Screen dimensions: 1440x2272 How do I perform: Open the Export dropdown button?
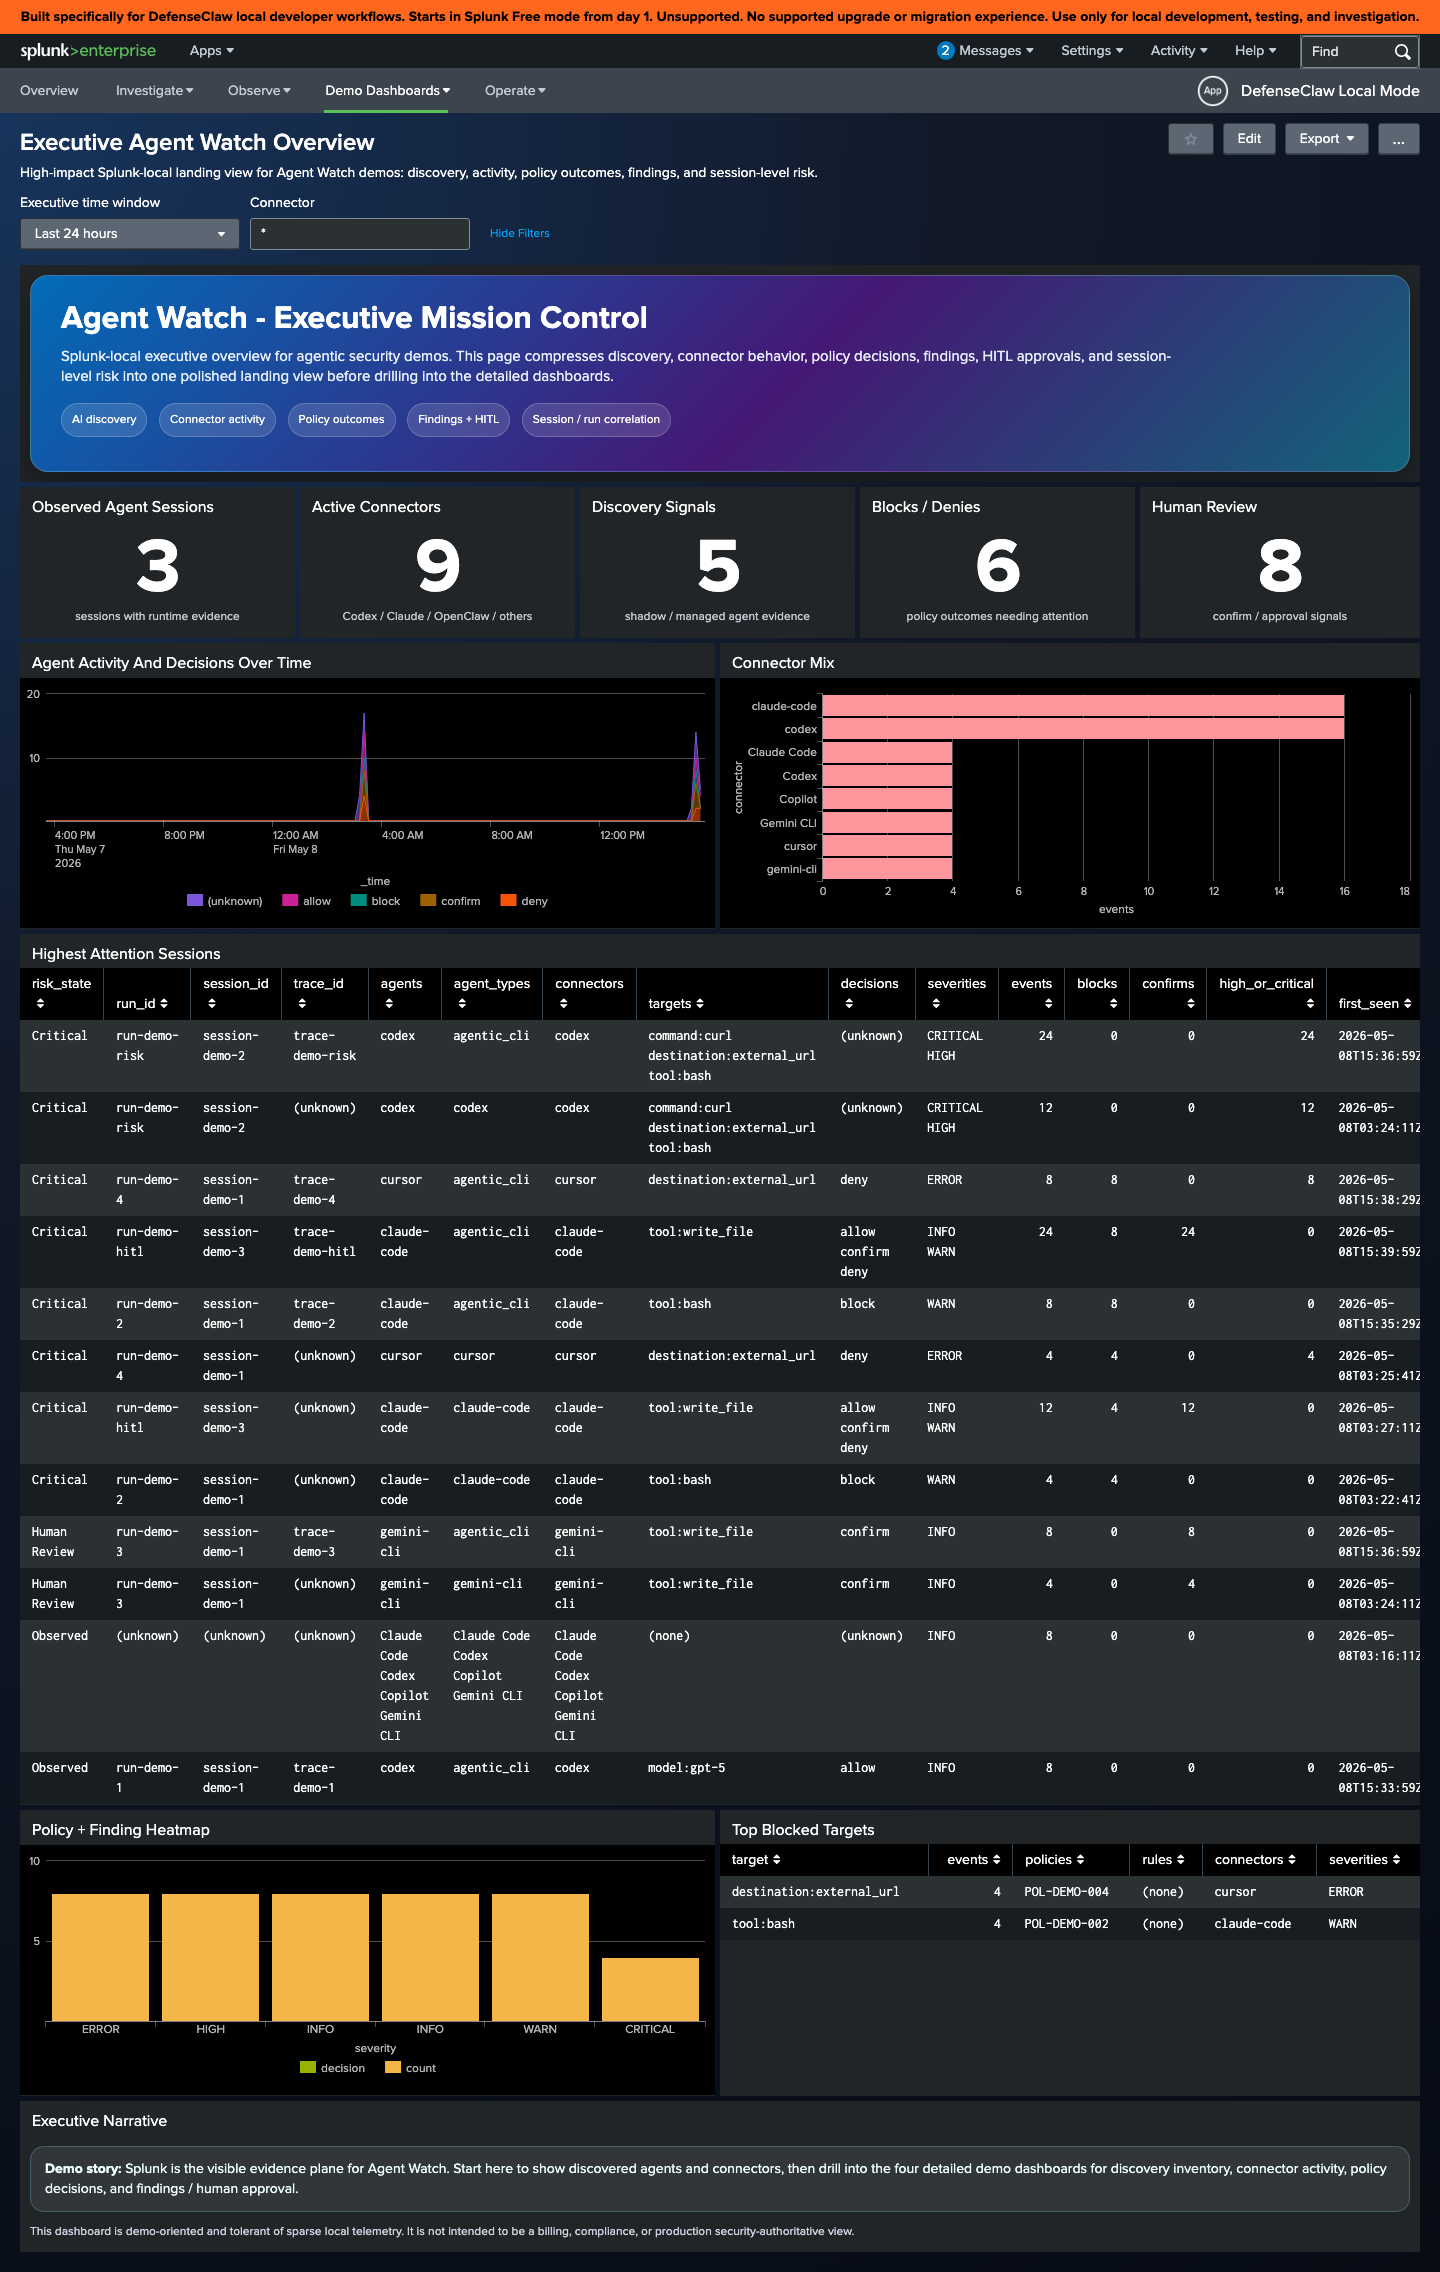[x=1326, y=139]
